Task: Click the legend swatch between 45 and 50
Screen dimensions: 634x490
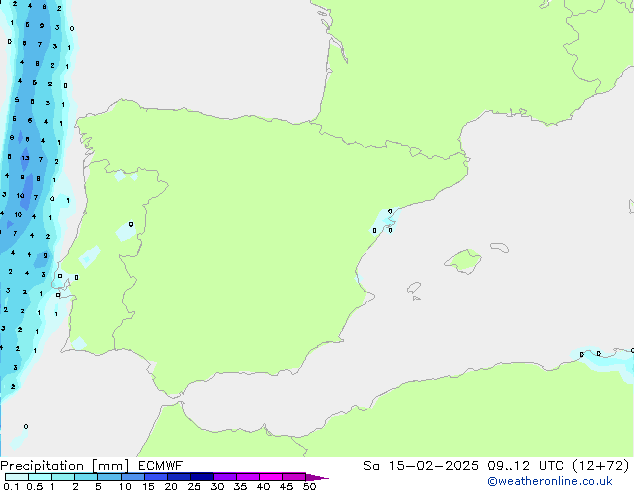Action: tap(294, 477)
